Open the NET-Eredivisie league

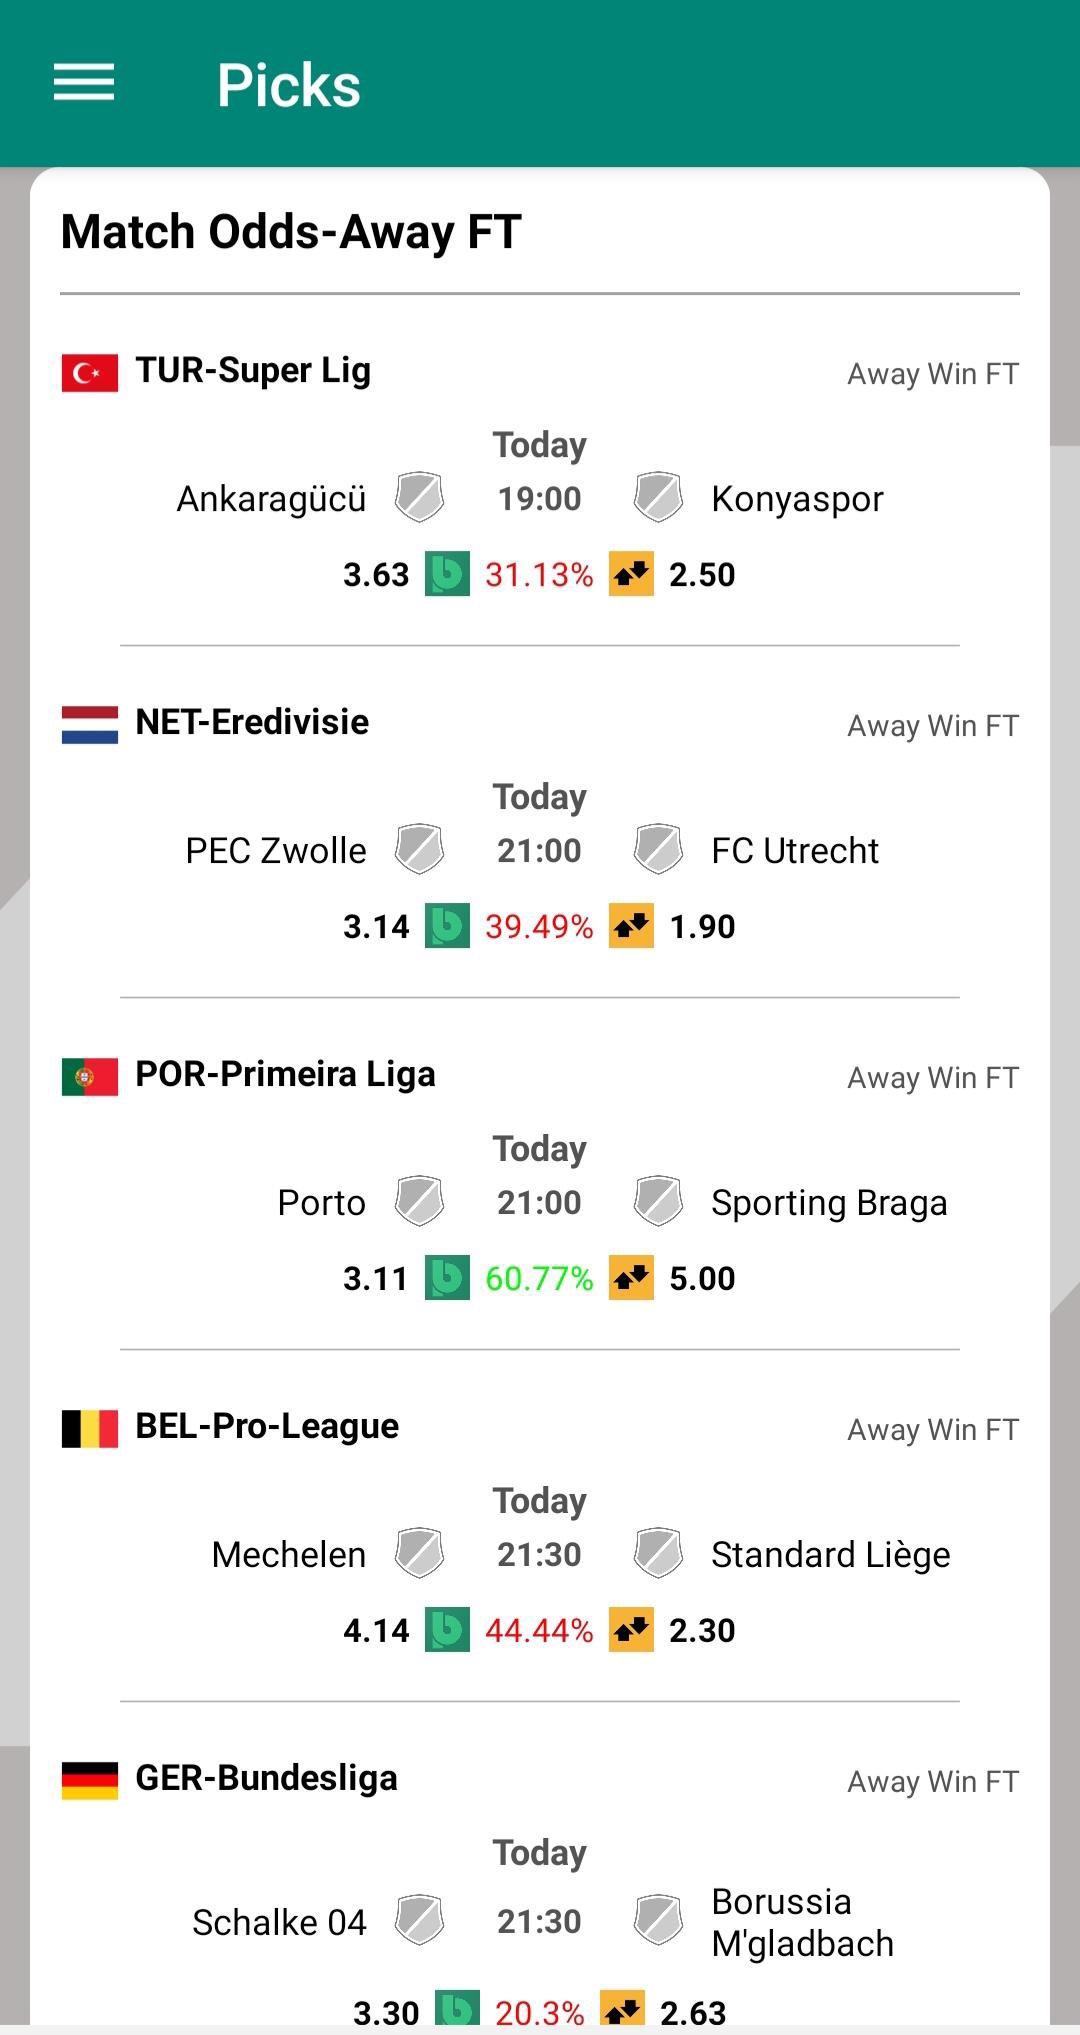coord(252,723)
